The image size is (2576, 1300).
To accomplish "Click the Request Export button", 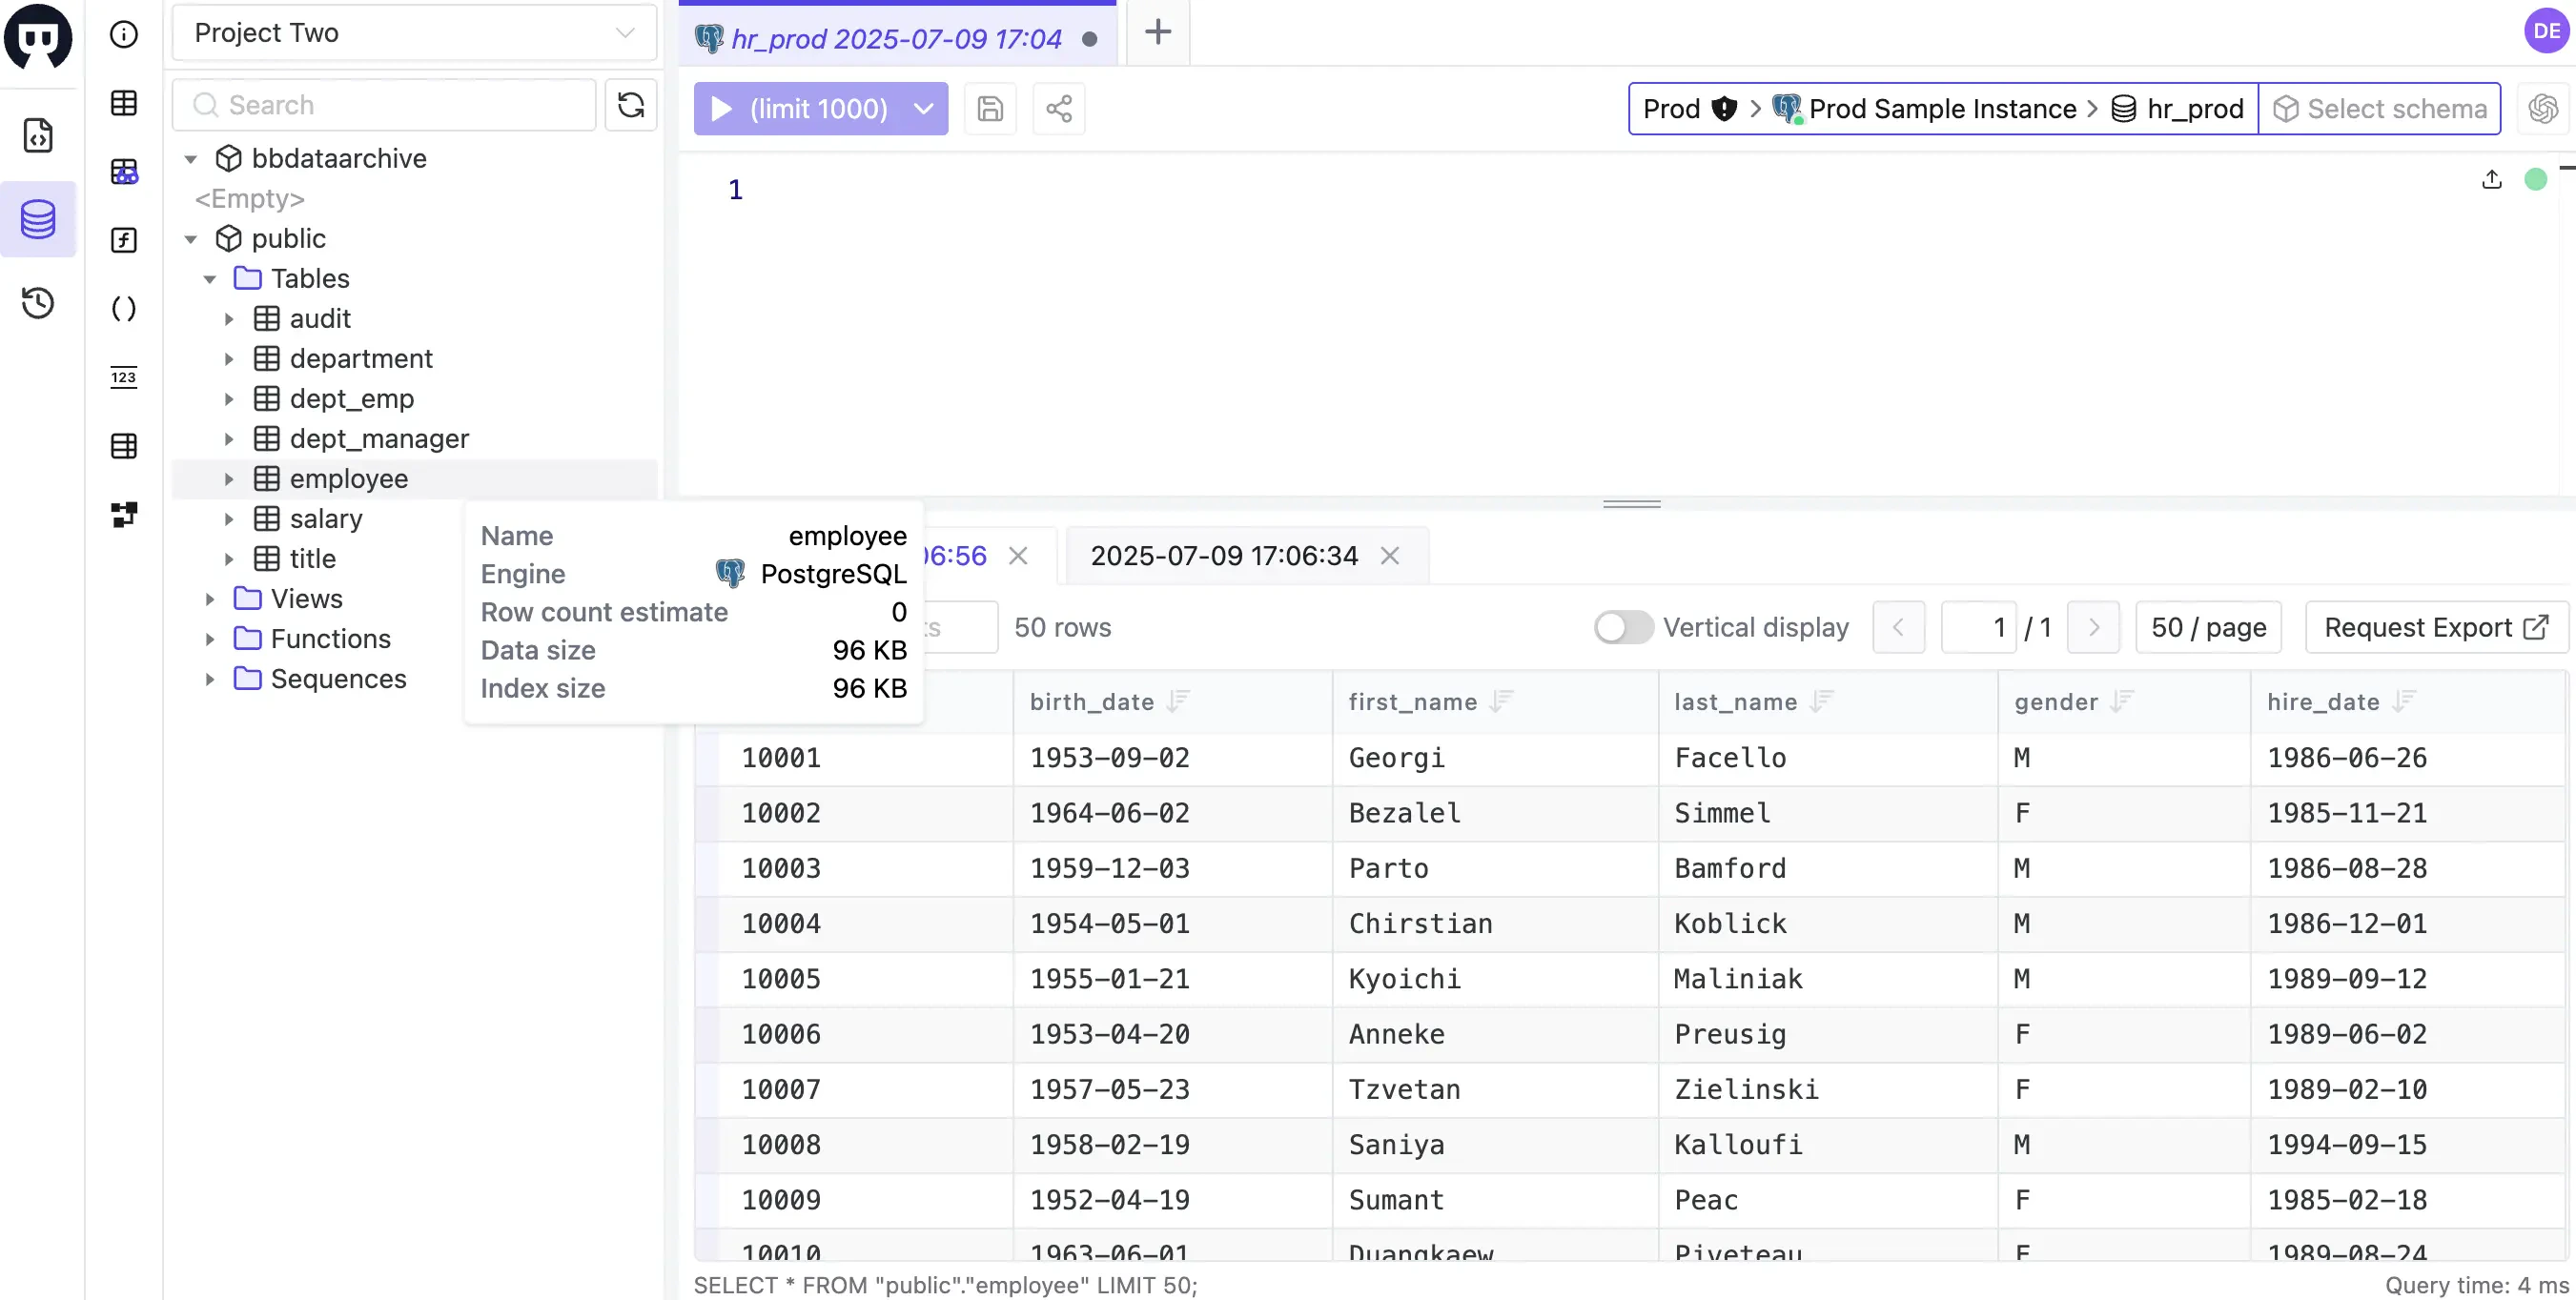I will point(2436,627).
